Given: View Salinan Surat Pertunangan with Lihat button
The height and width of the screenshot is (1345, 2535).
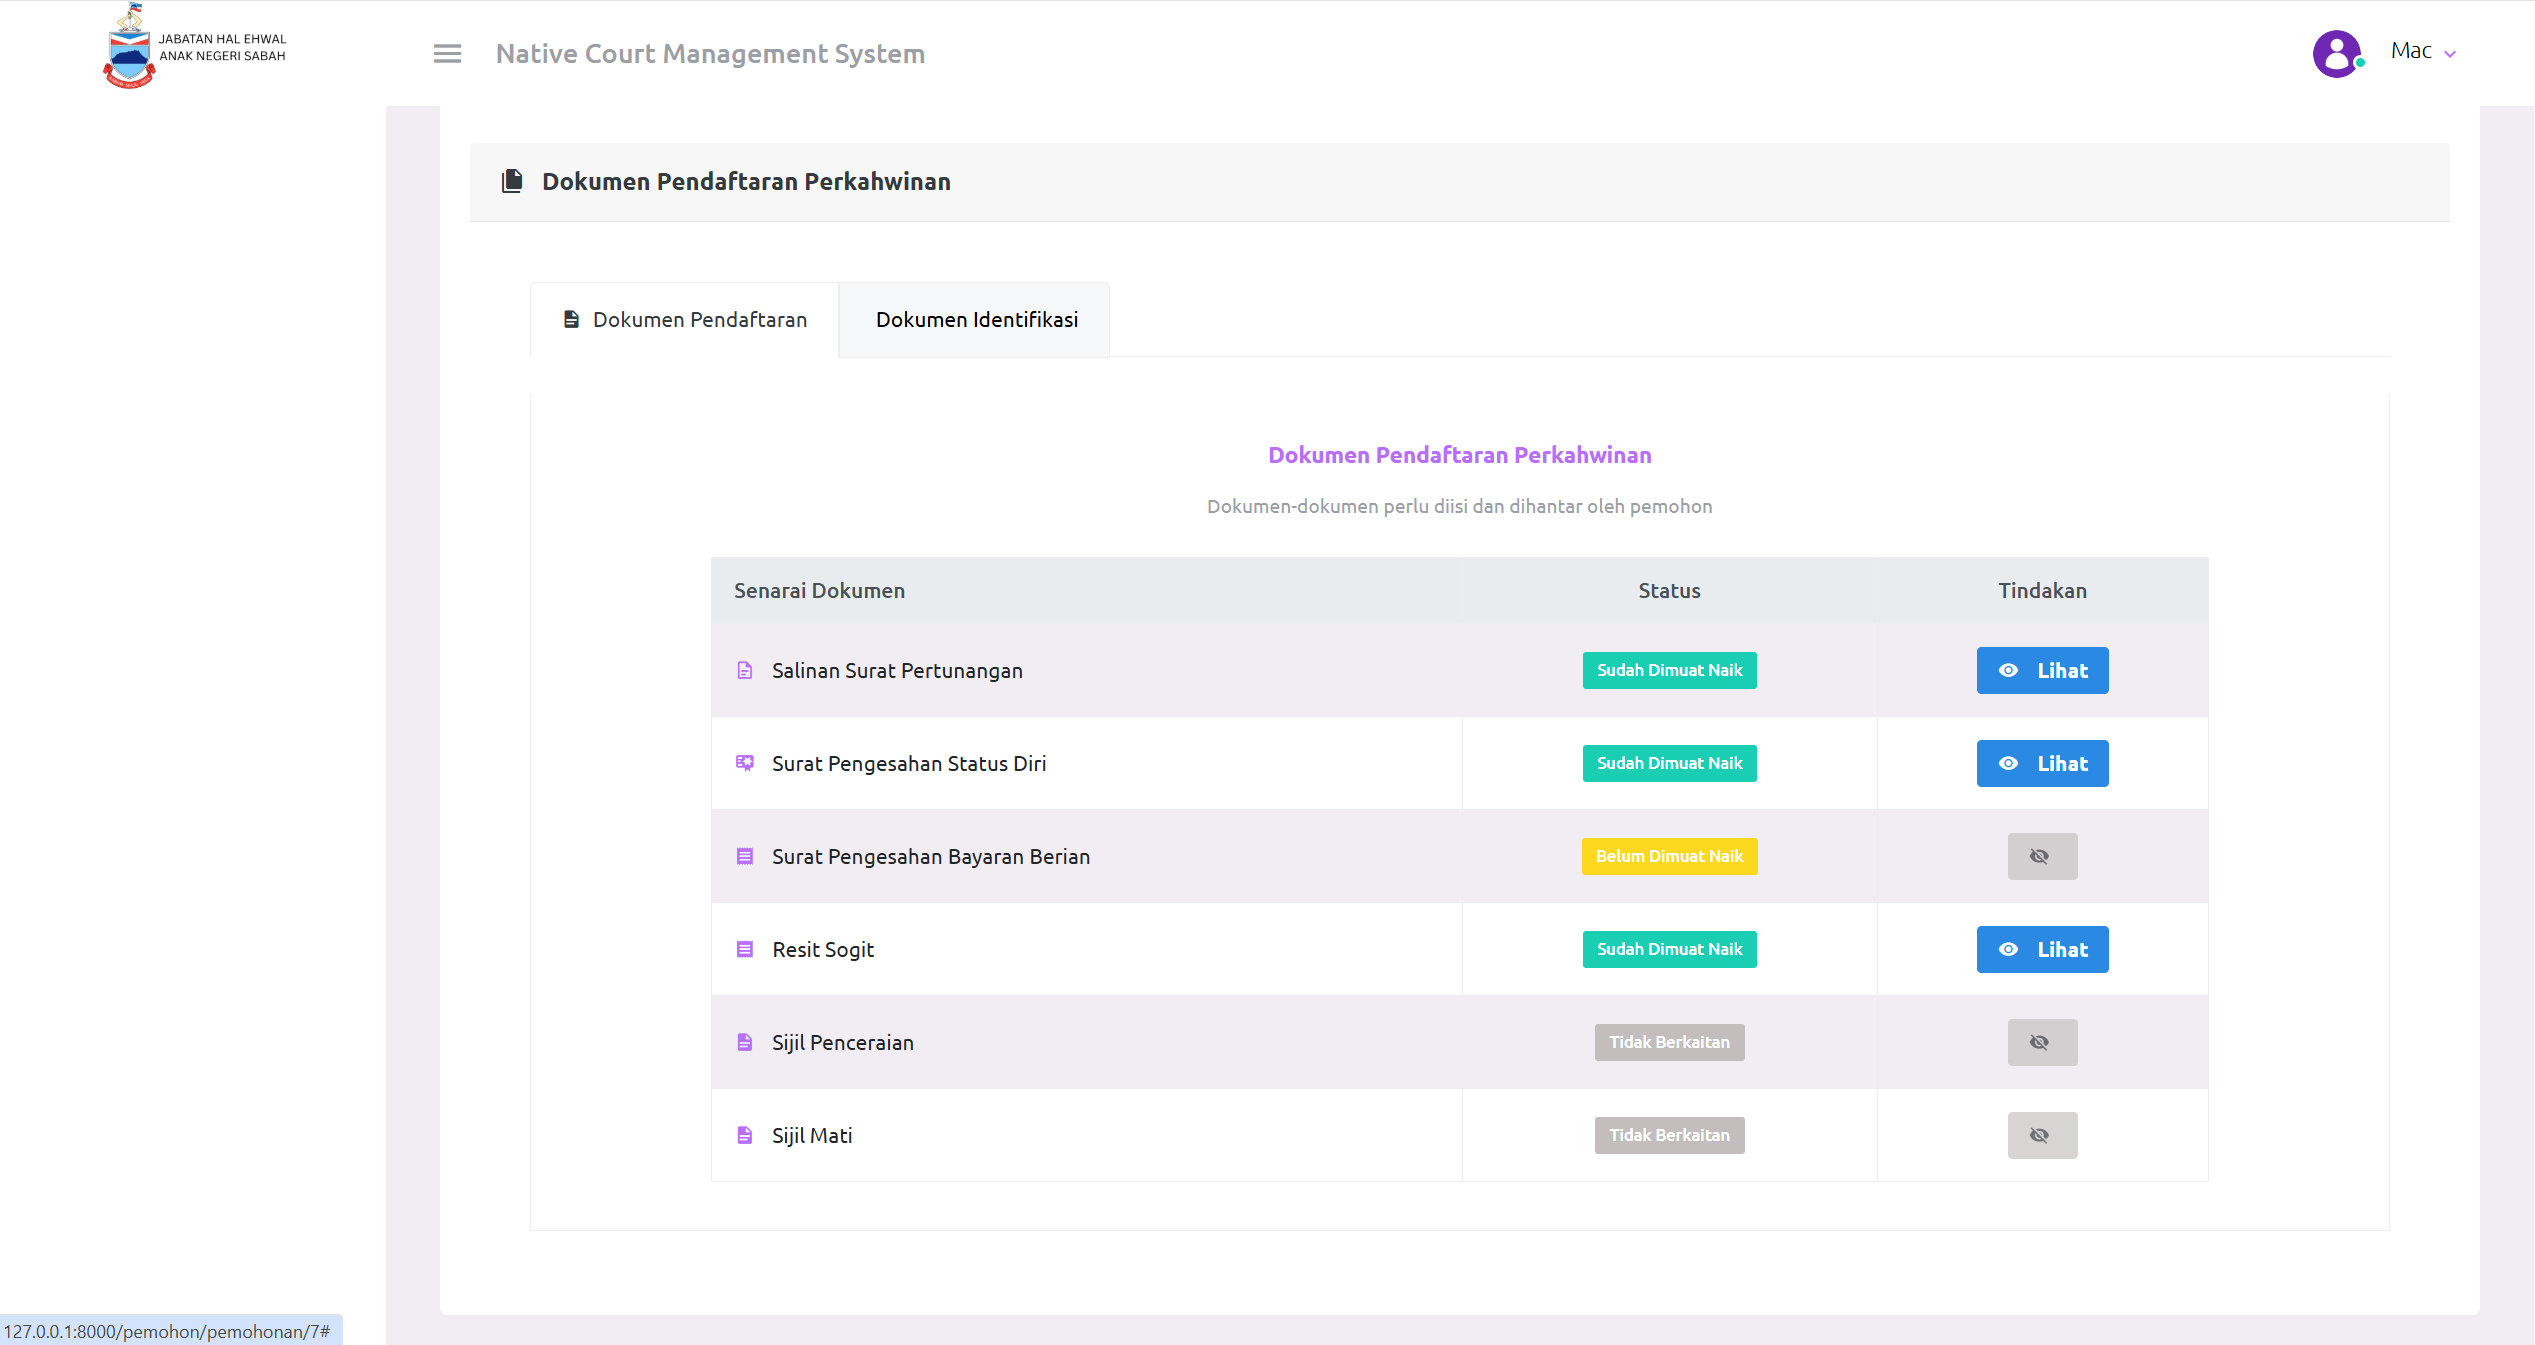Looking at the screenshot, I should tap(2041, 670).
